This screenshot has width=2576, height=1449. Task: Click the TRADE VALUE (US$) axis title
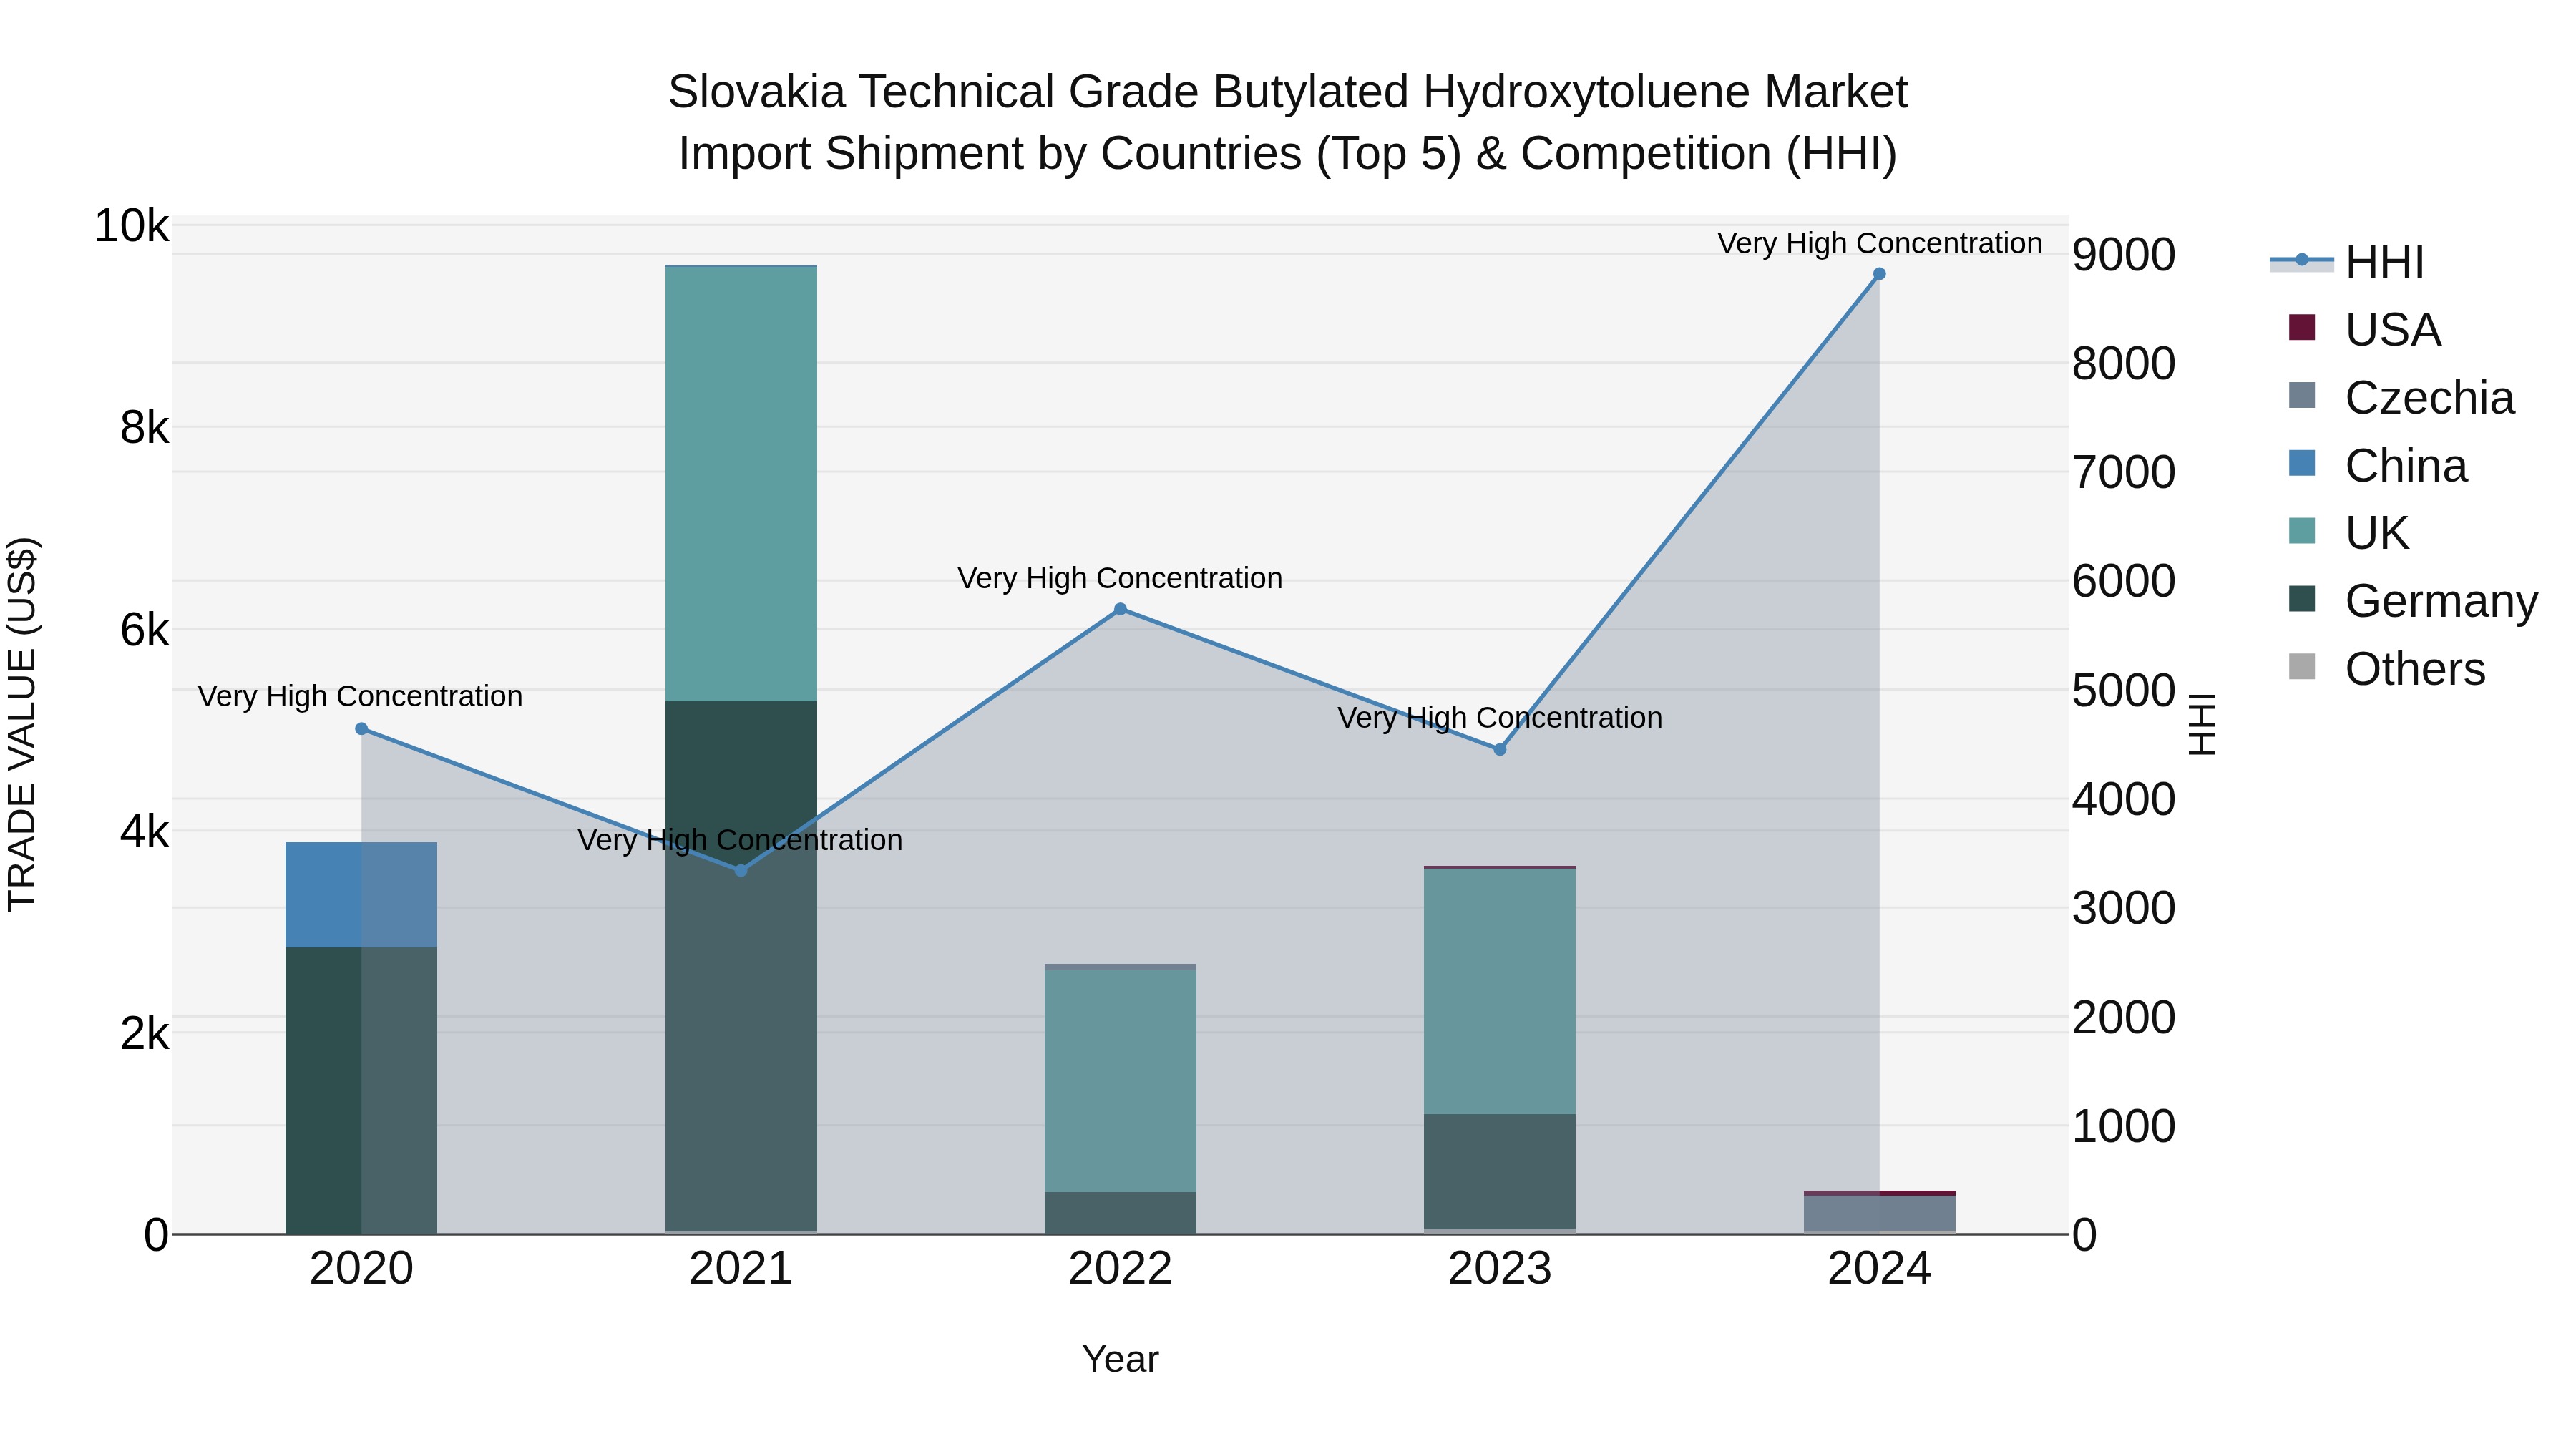pos(22,724)
